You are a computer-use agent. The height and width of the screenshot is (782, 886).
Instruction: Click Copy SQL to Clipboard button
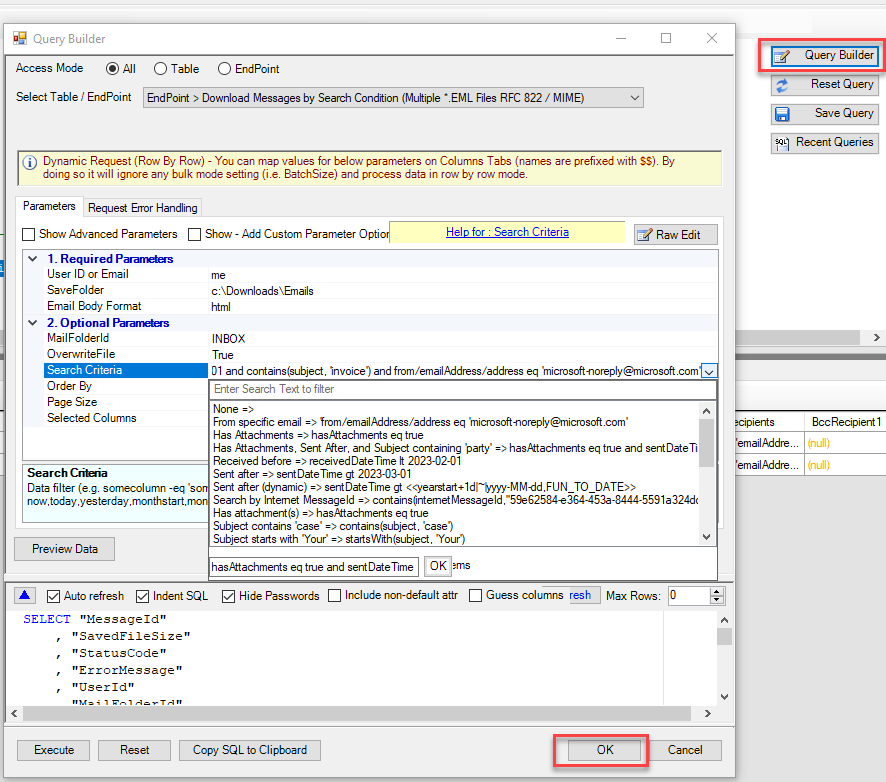250,750
